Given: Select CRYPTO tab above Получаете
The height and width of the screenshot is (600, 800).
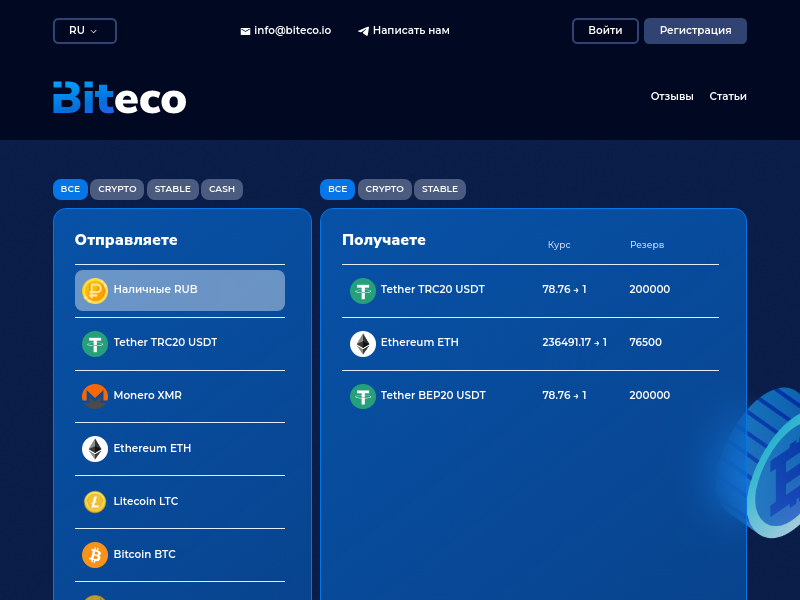Looking at the screenshot, I should point(385,189).
